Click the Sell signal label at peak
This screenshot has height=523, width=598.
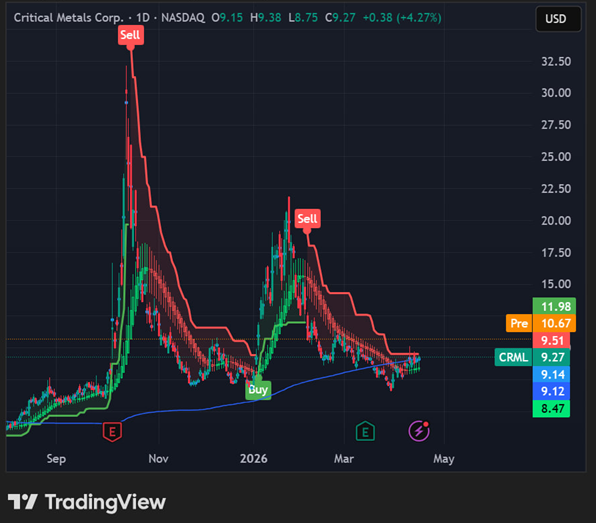[x=130, y=35]
